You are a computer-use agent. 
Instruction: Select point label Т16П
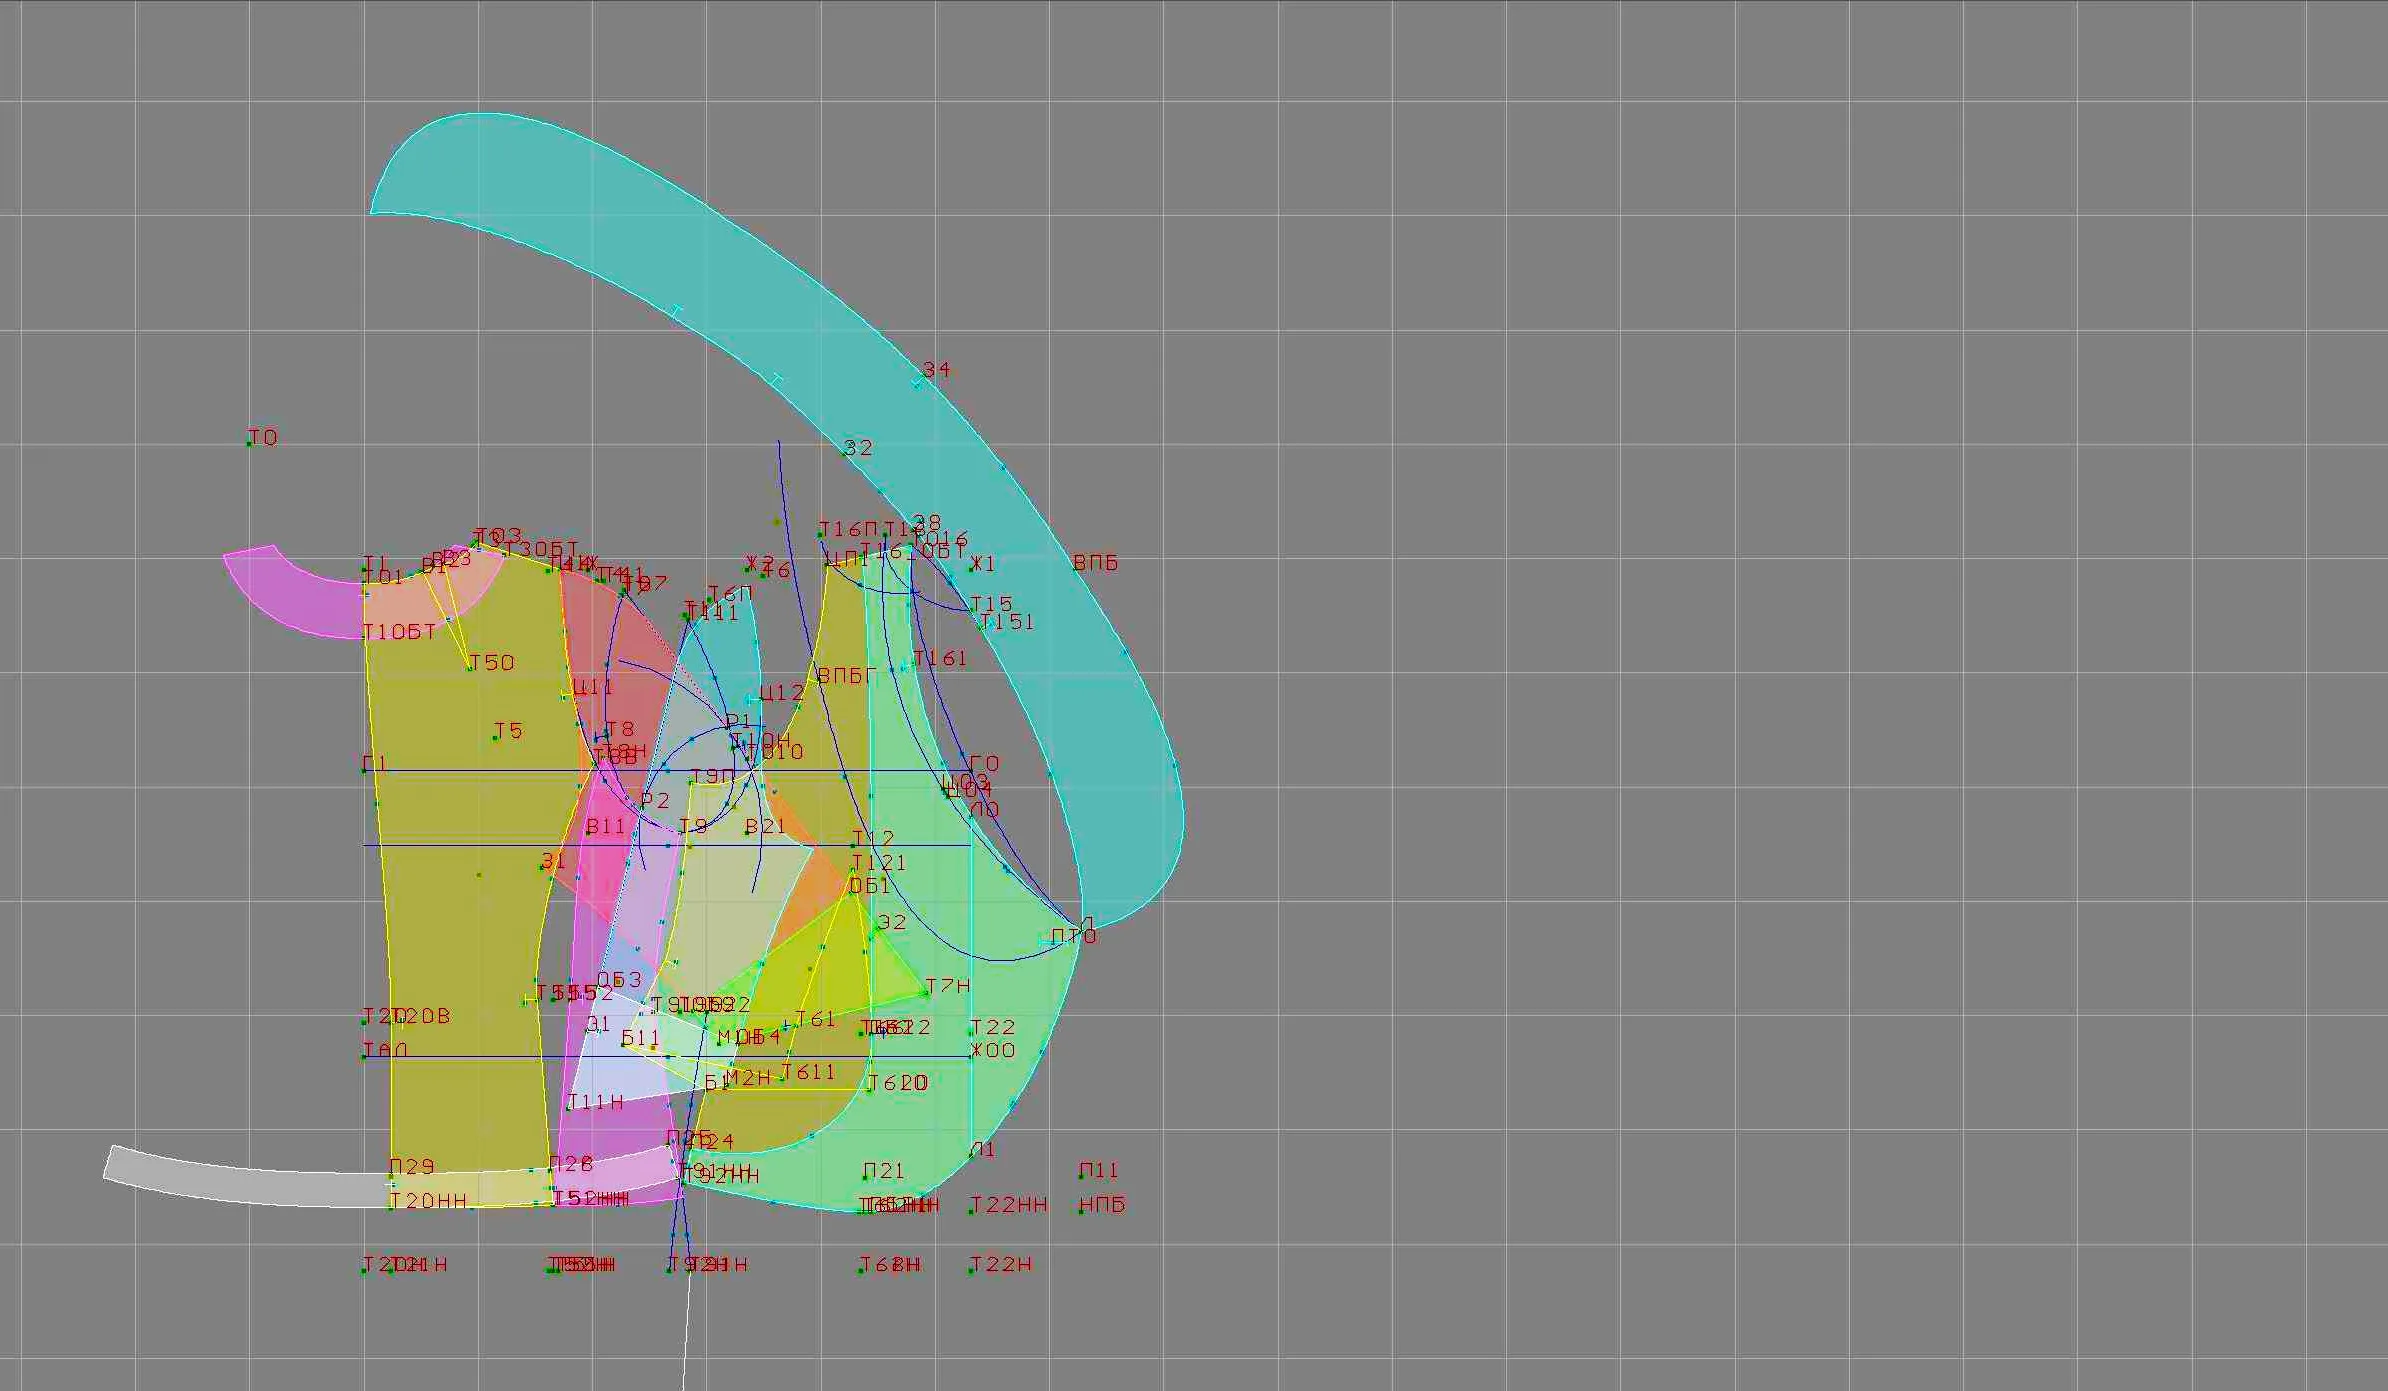[848, 529]
